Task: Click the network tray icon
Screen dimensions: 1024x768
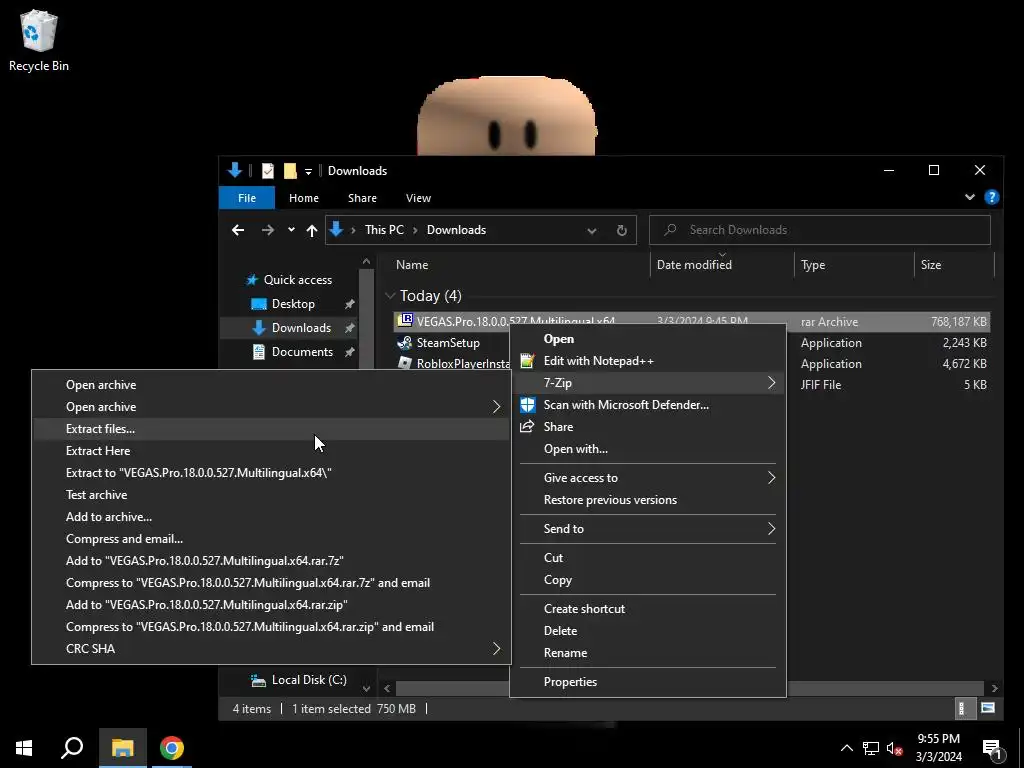Action: click(871, 748)
